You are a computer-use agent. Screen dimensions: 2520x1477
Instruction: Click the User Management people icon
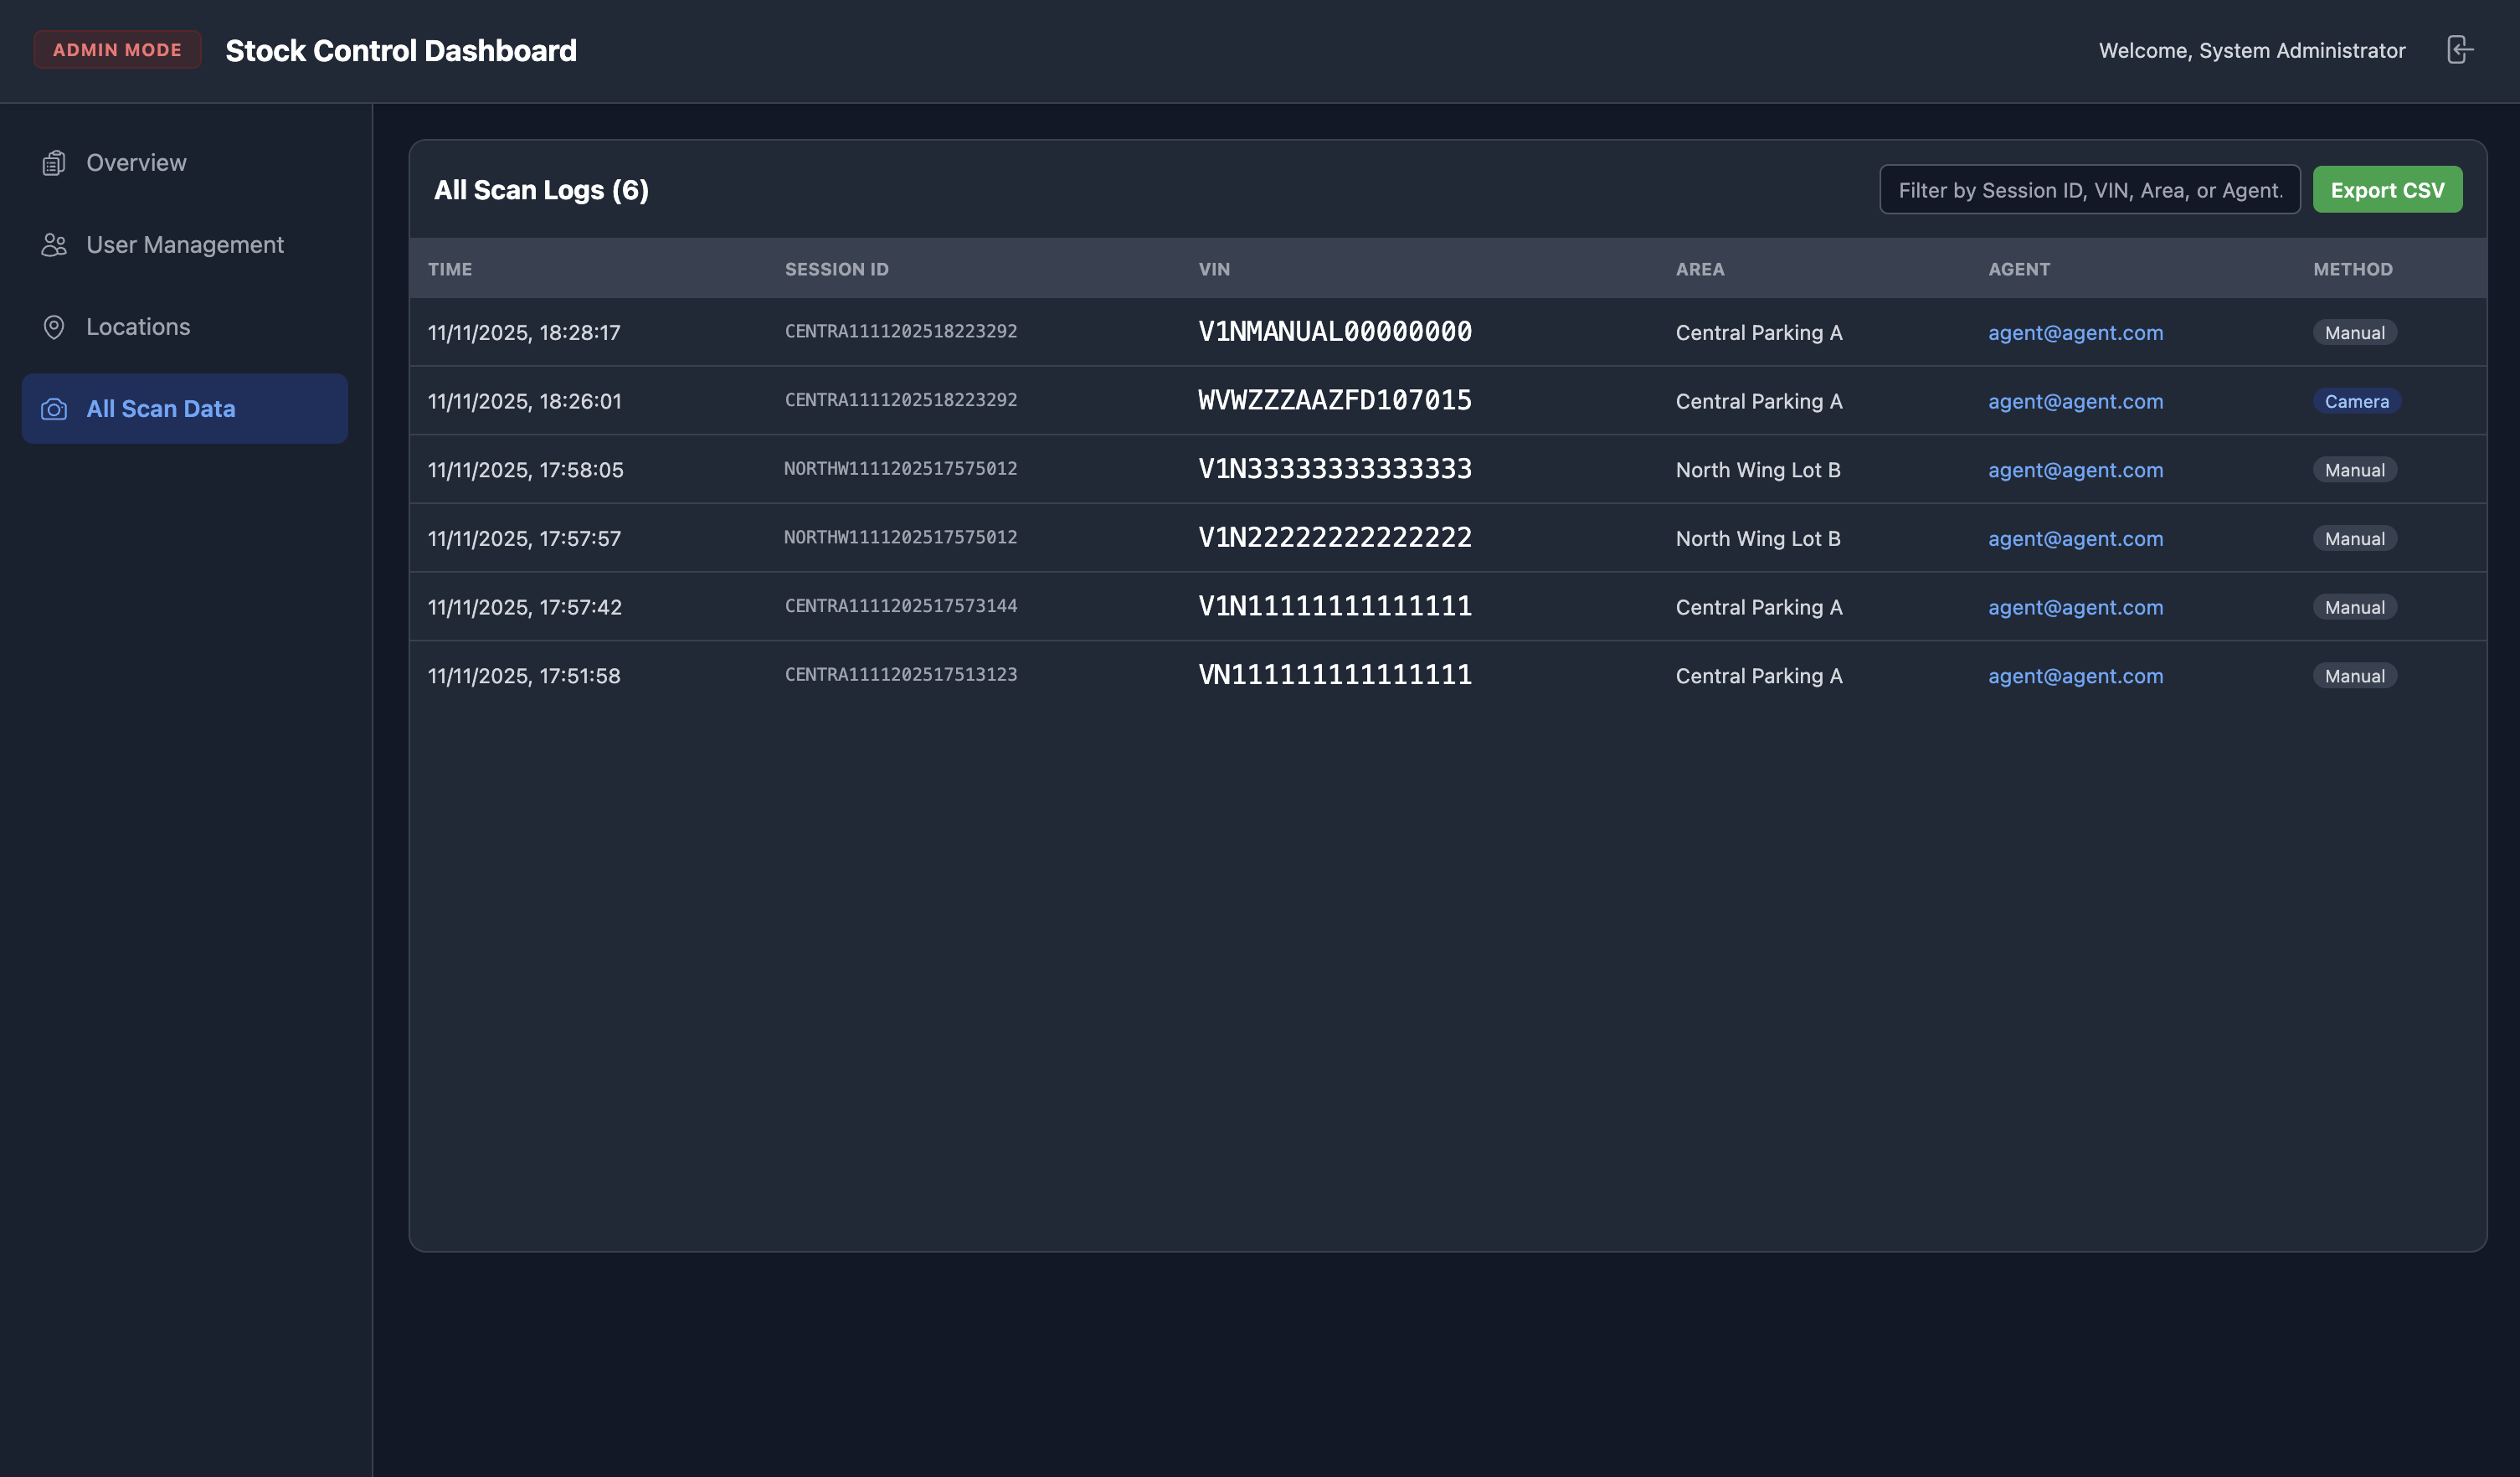click(54, 245)
